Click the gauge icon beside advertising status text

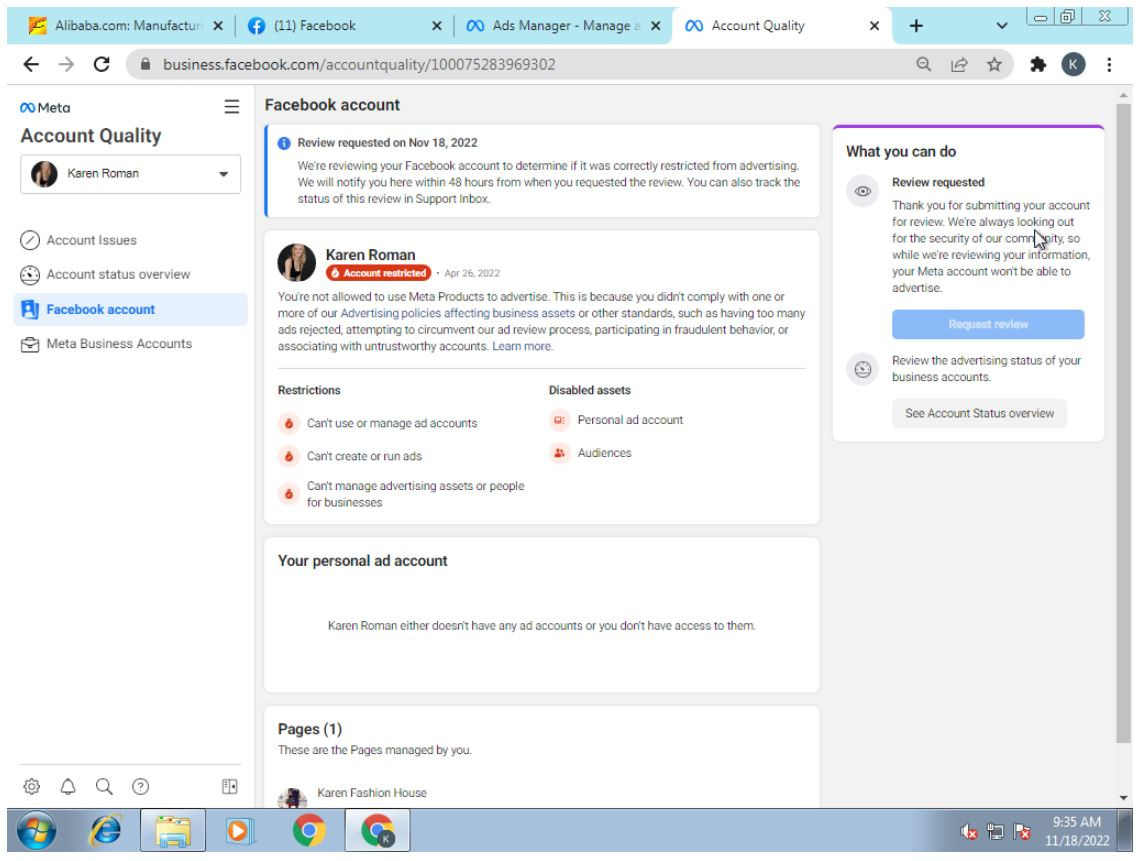pos(862,369)
